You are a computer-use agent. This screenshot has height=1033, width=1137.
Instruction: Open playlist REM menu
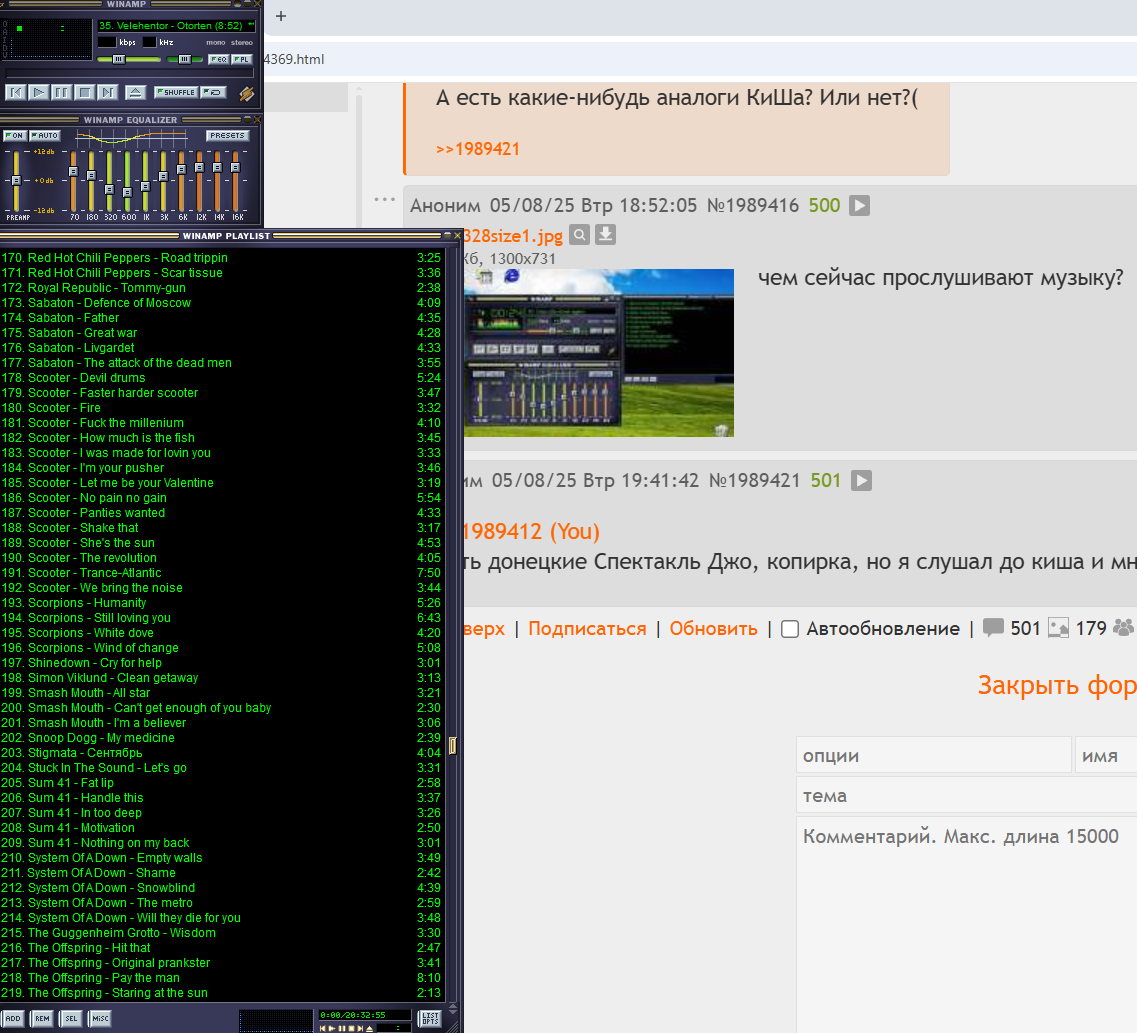click(x=42, y=1019)
